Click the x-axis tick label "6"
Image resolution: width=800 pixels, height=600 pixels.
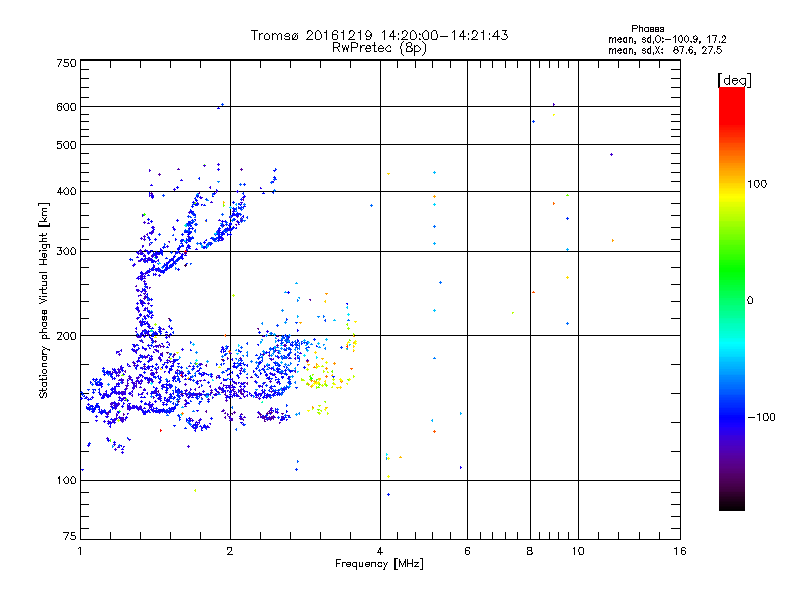(467, 551)
